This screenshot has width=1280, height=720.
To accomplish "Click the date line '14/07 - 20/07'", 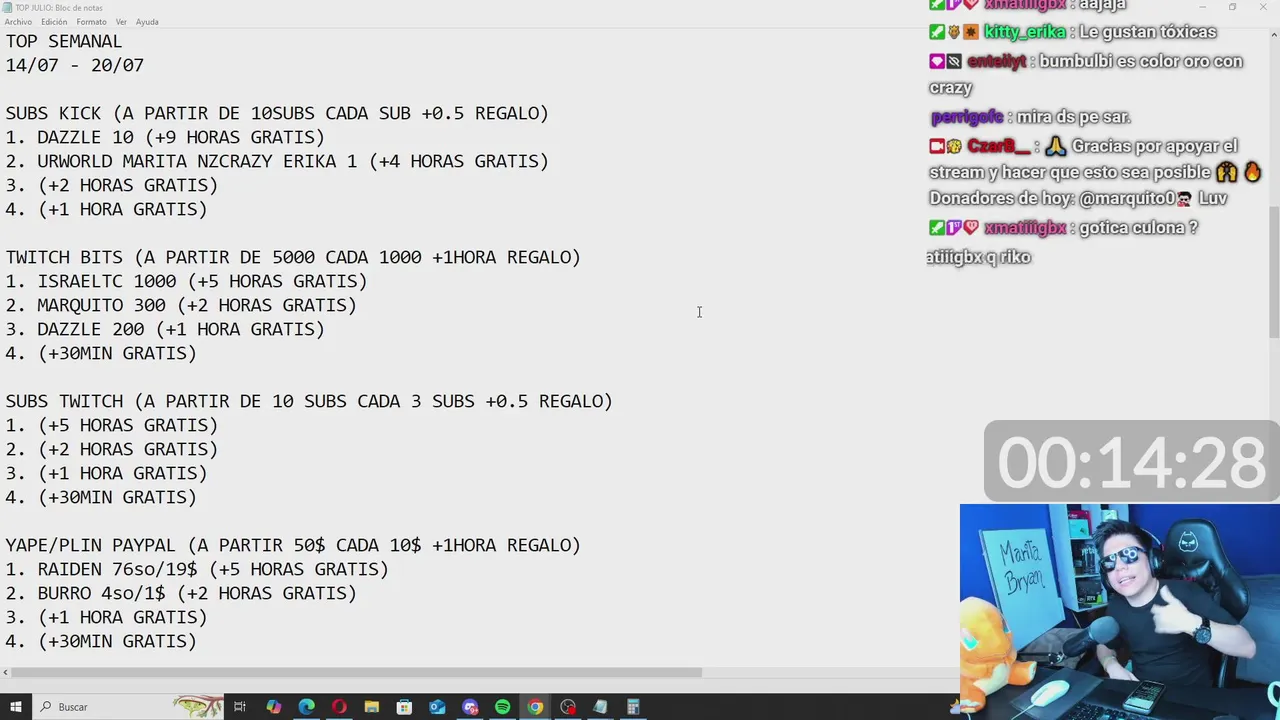I will pyautogui.click(x=75, y=65).
